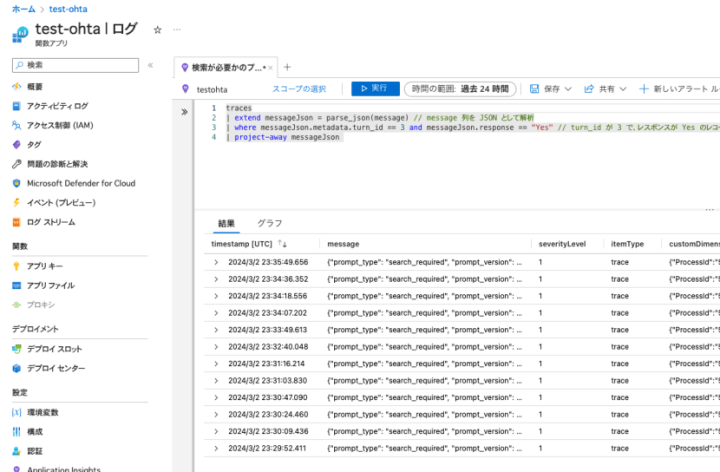Open the 共有 share dropdown
Screen dimensions: 720x472
tap(605, 89)
